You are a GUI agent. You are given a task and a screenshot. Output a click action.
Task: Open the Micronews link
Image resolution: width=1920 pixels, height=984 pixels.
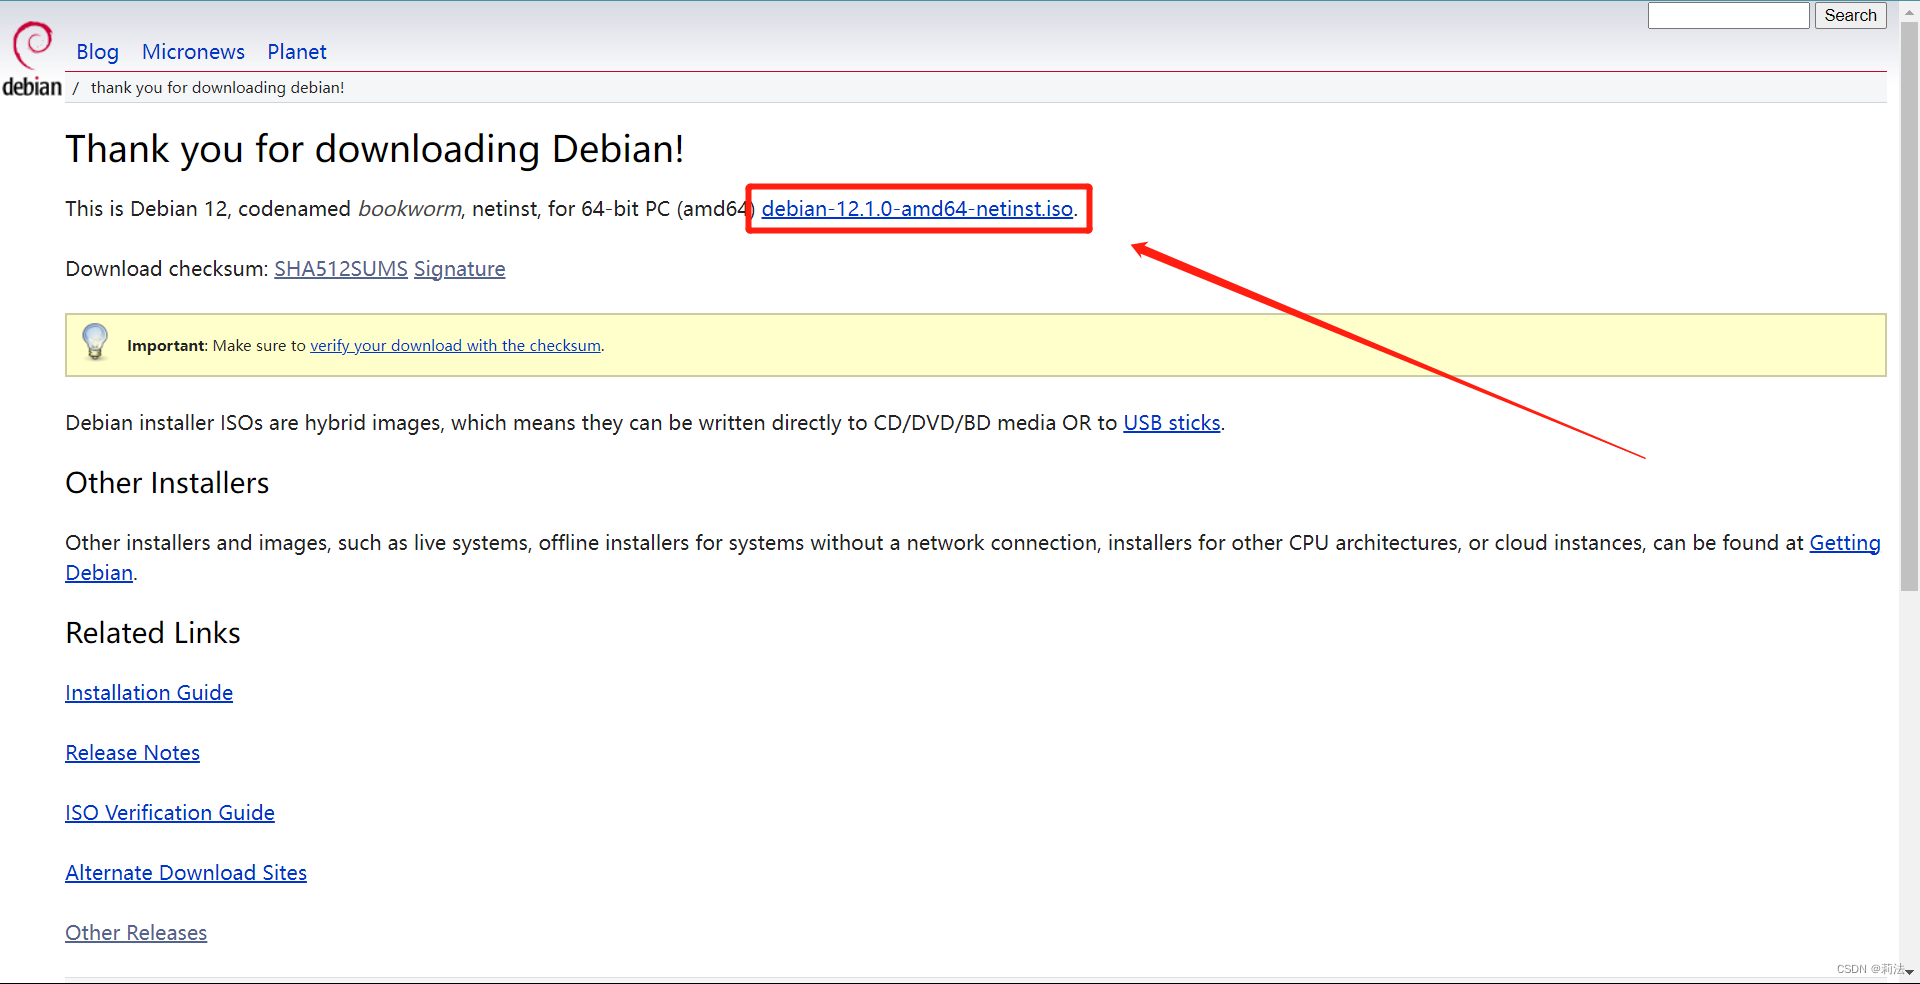tap(193, 52)
